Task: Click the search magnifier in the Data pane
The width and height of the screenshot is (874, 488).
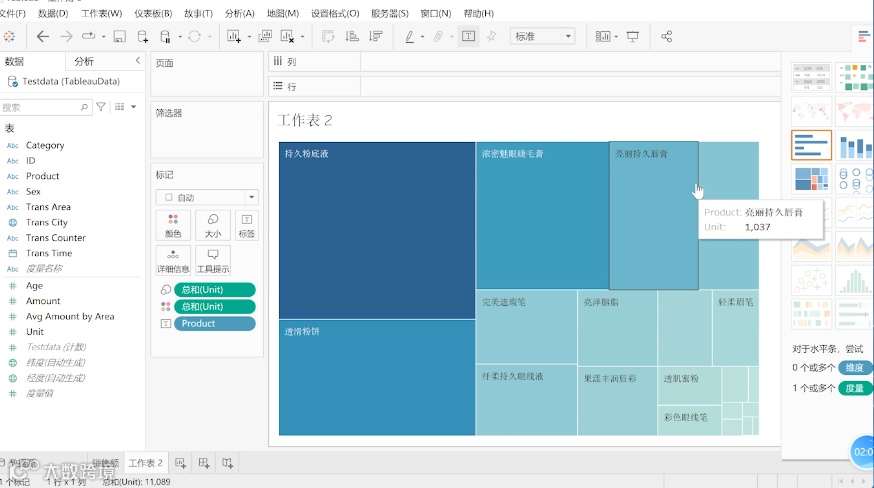Action: tap(84, 107)
